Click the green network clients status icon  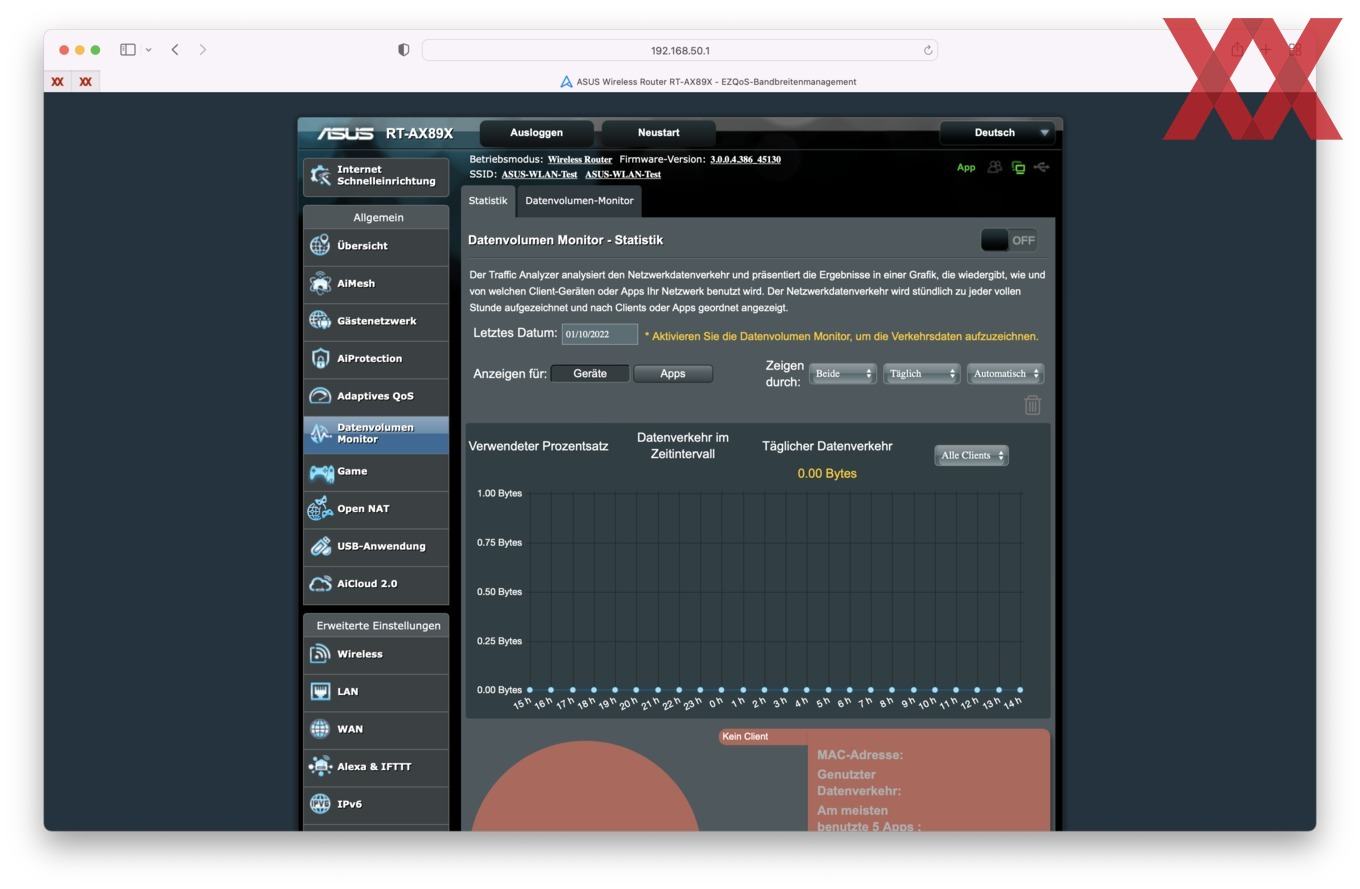[x=1018, y=168]
